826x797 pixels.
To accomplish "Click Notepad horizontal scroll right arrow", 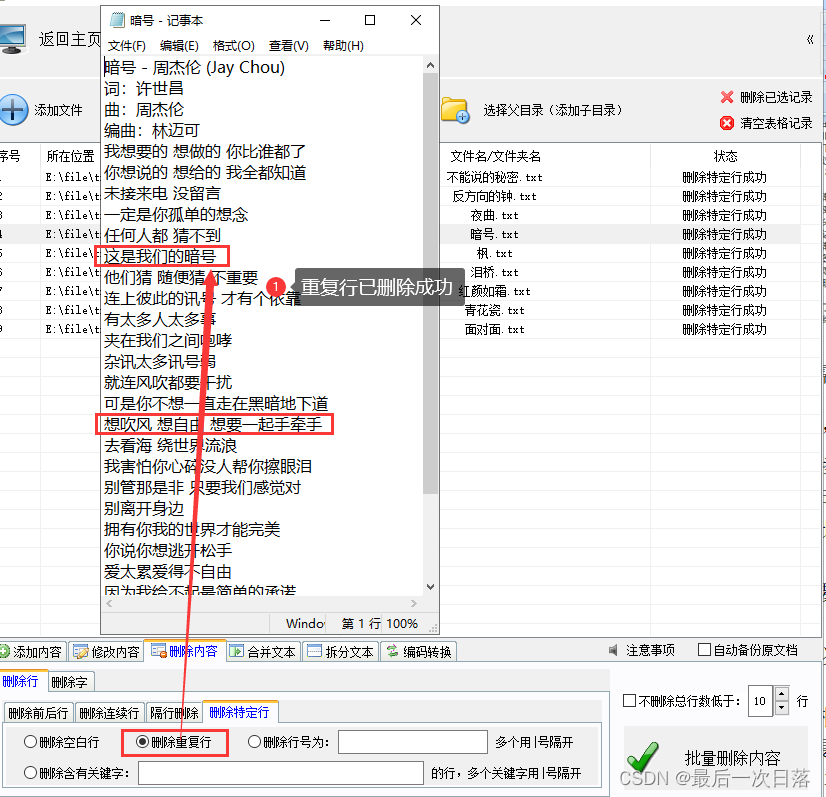I will (x=414, y=604).
